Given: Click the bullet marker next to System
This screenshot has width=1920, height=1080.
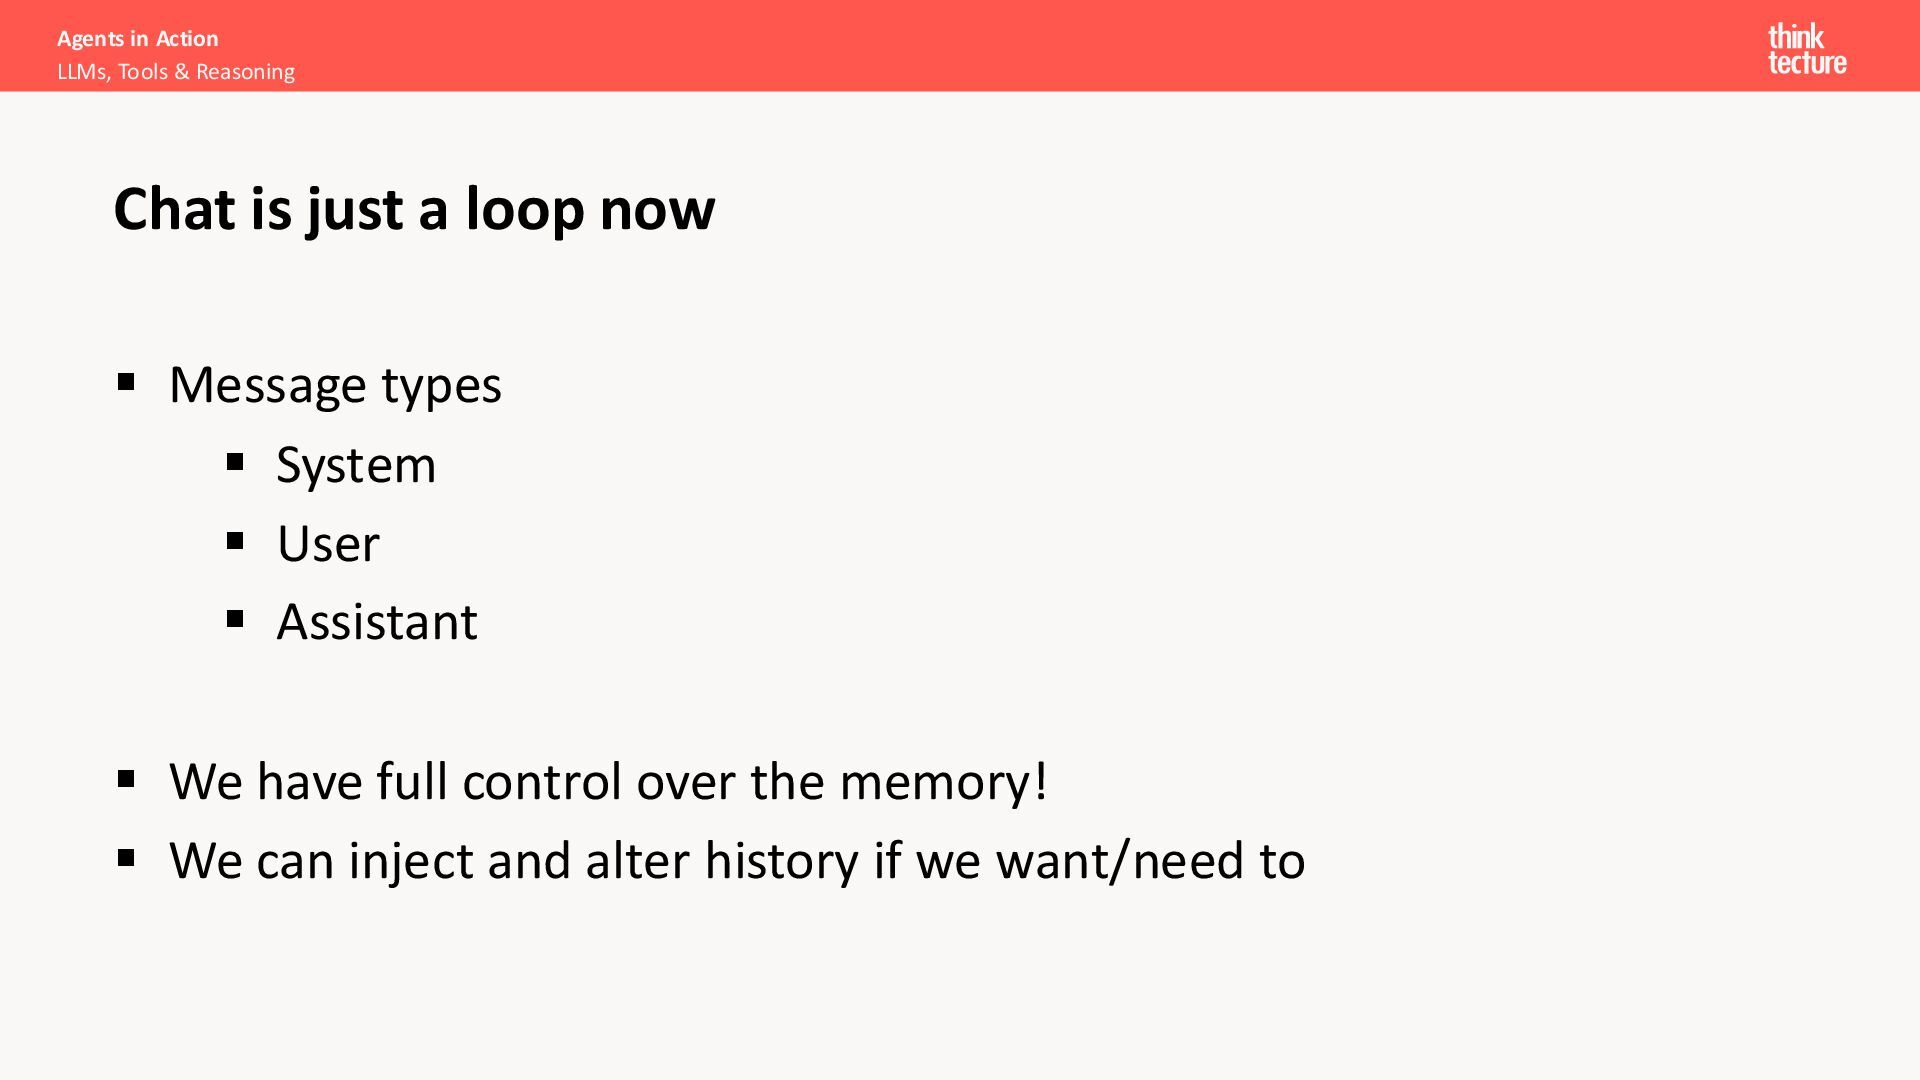Looking at the screenshot, I should (x=235, y=462).
